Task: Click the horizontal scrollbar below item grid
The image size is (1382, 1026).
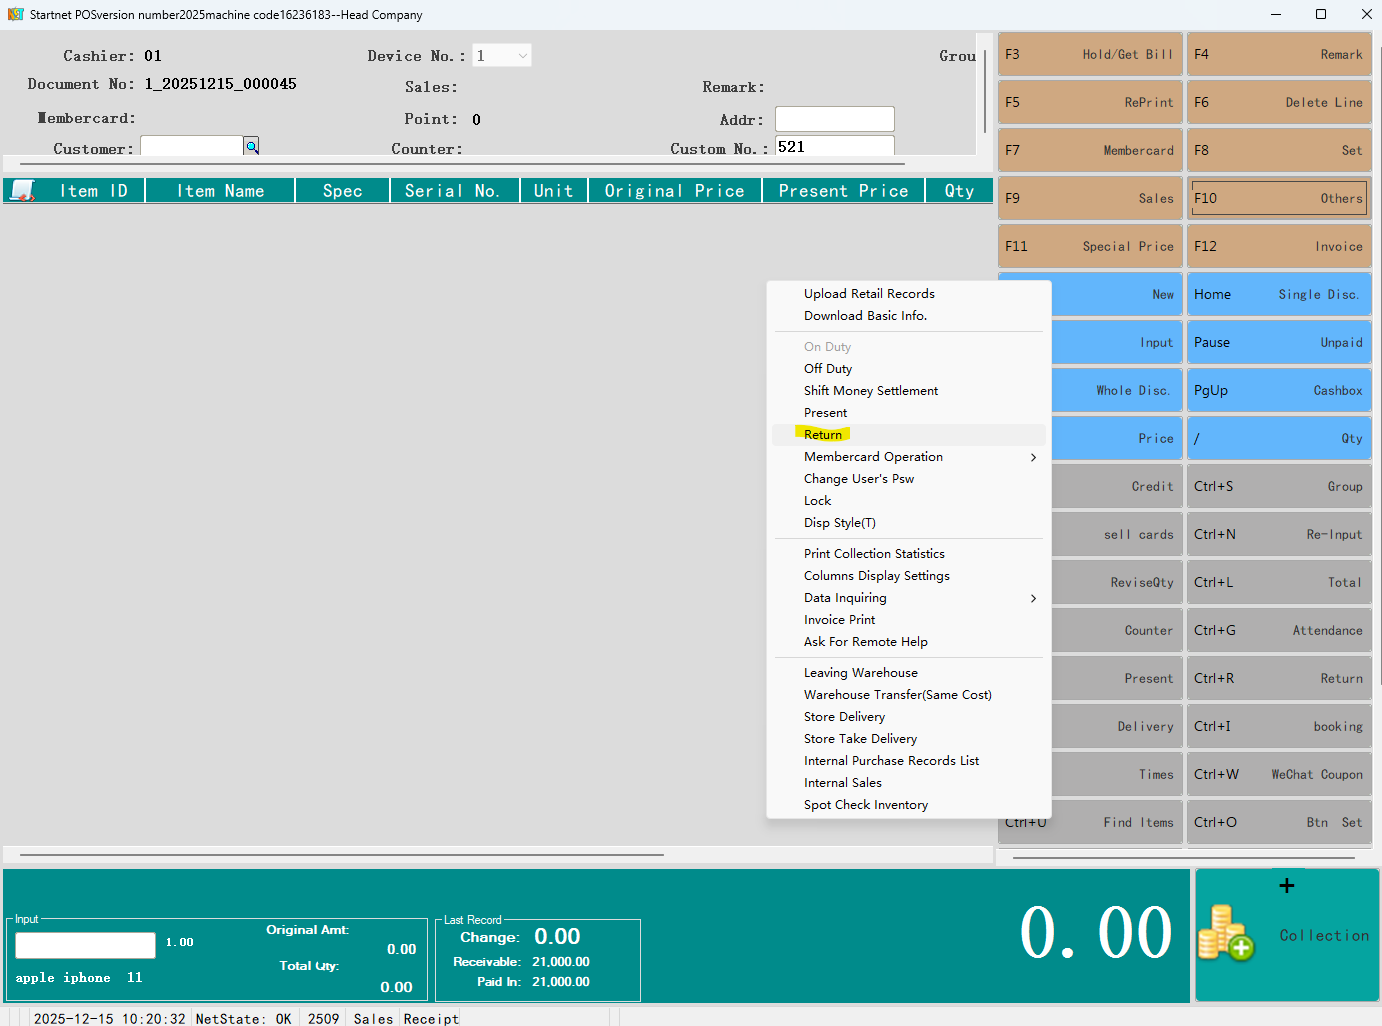Action: pos(342,855)
